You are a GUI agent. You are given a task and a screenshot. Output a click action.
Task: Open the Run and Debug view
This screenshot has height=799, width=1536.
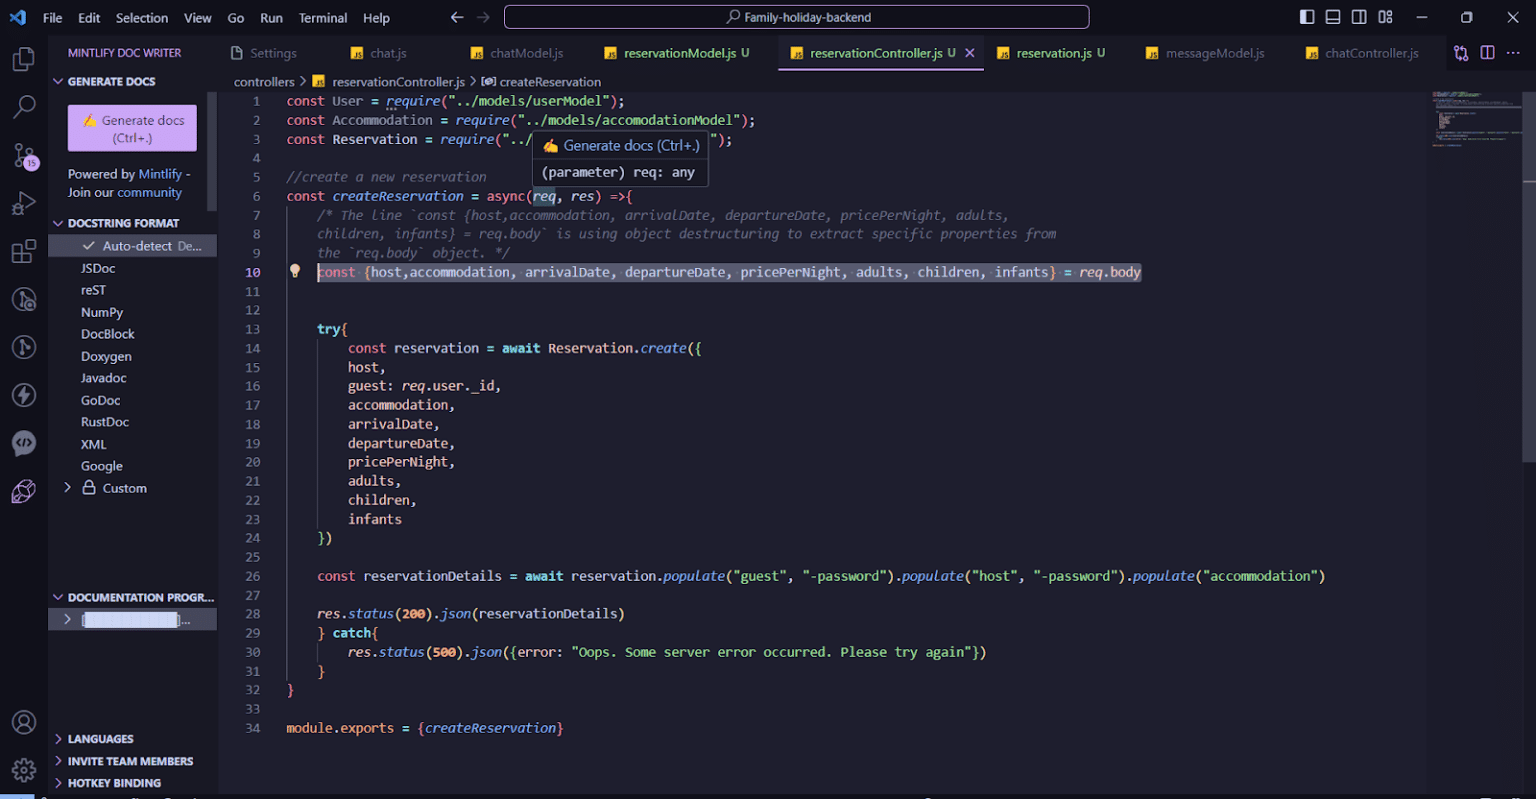pyautogui.click(x=23, y=203)
